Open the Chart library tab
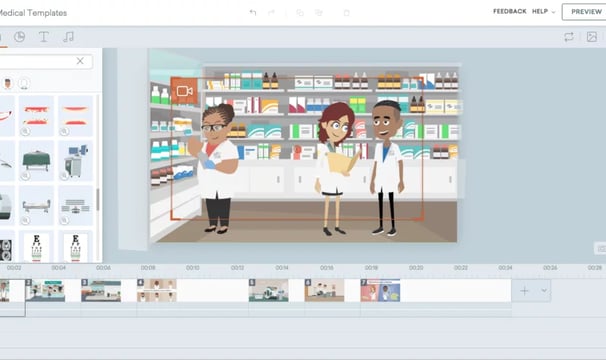The width and height of the screenshot is (606, 360). click(x=20, y=37)
